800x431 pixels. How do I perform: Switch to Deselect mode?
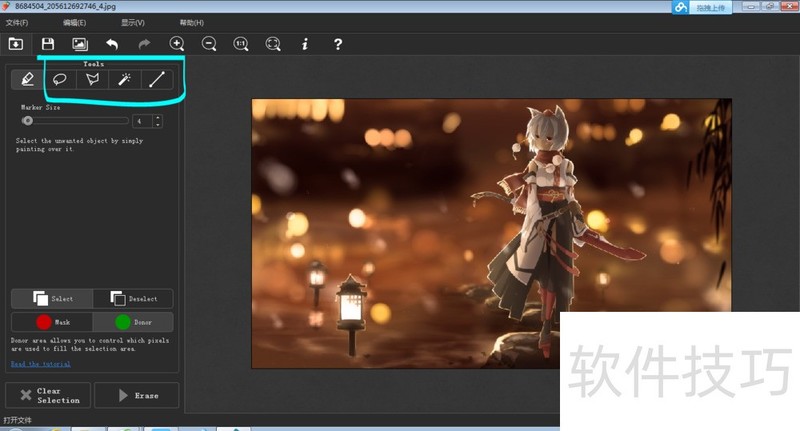tap(133, 299)
